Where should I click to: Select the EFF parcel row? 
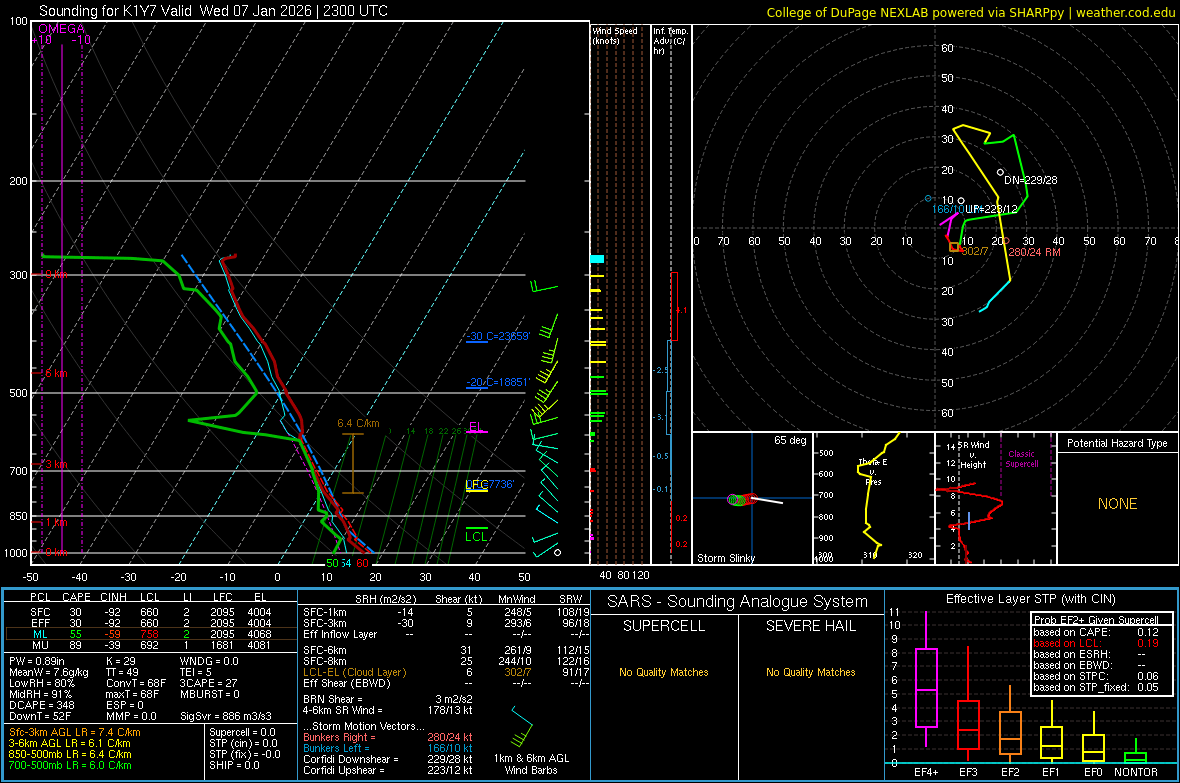click(151, 623)
